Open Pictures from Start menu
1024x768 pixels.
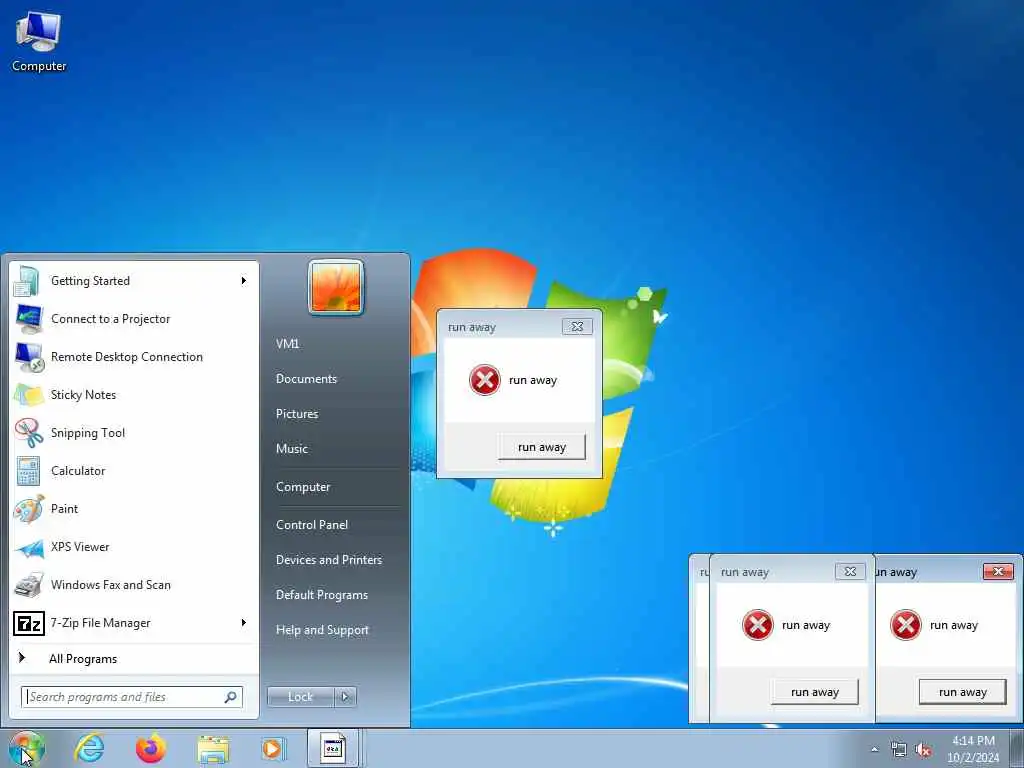(x=297, y=414)
